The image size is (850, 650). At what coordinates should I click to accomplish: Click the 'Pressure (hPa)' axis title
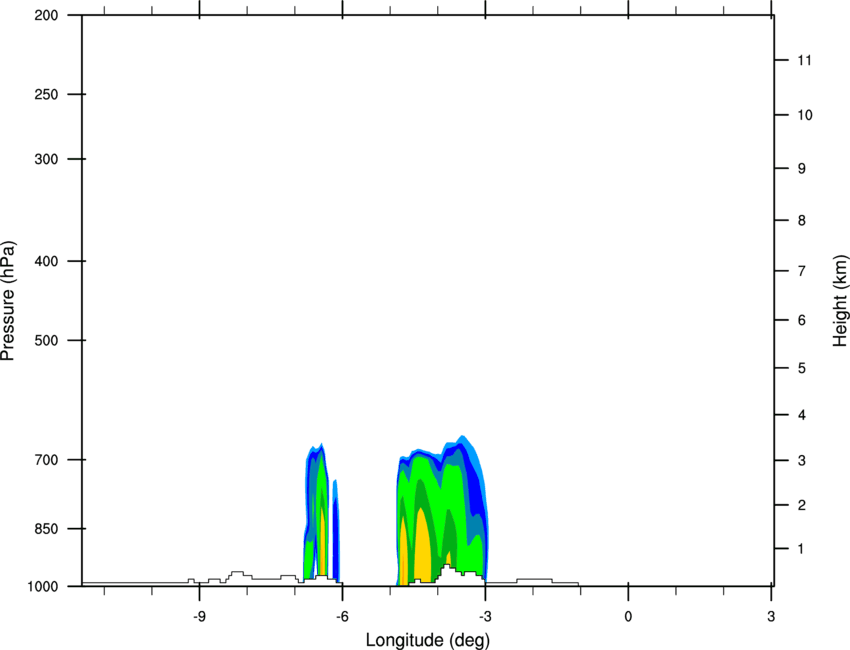tap(8, 301)
